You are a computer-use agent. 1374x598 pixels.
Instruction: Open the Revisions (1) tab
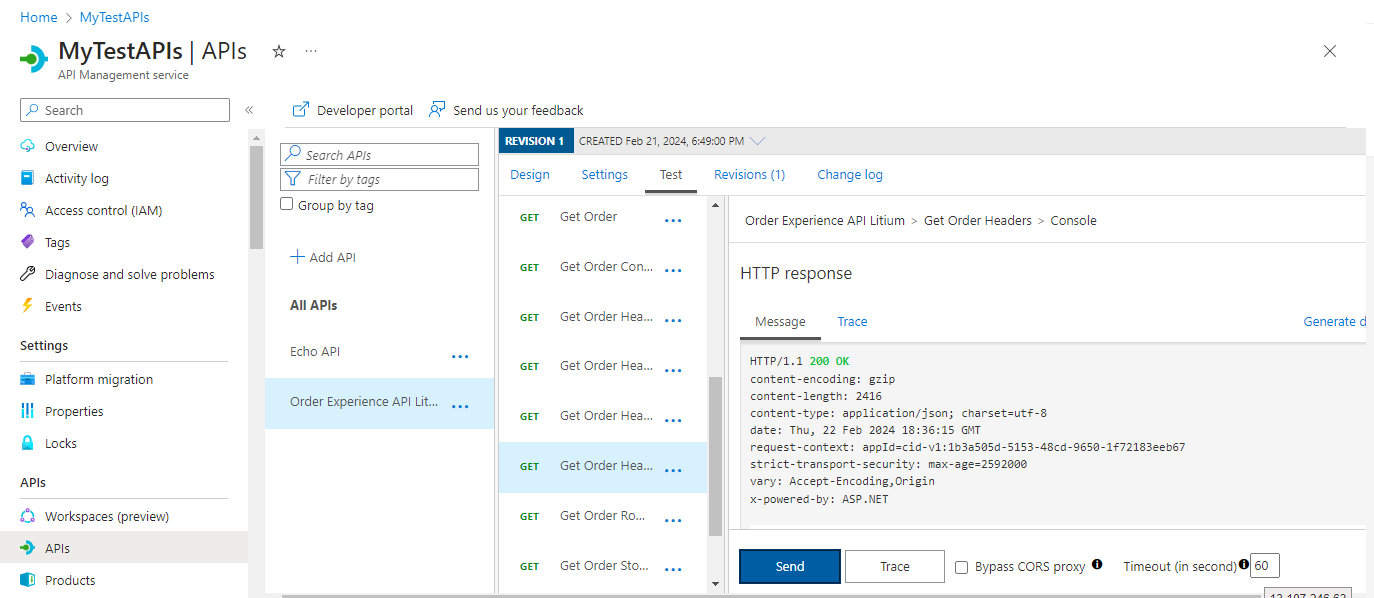point(750,174)
